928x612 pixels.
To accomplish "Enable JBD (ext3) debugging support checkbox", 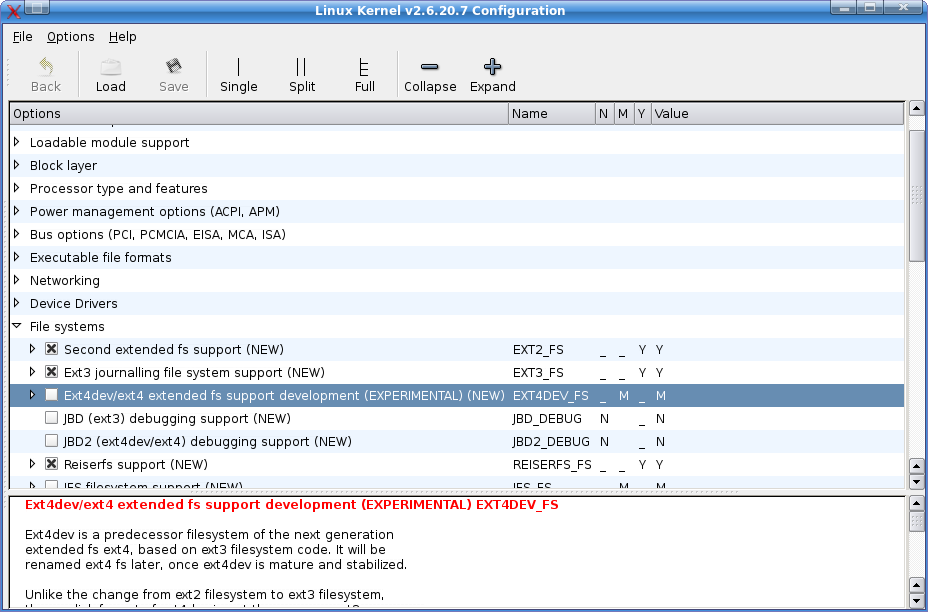I will pyautogui.click(x=51, y=419).
